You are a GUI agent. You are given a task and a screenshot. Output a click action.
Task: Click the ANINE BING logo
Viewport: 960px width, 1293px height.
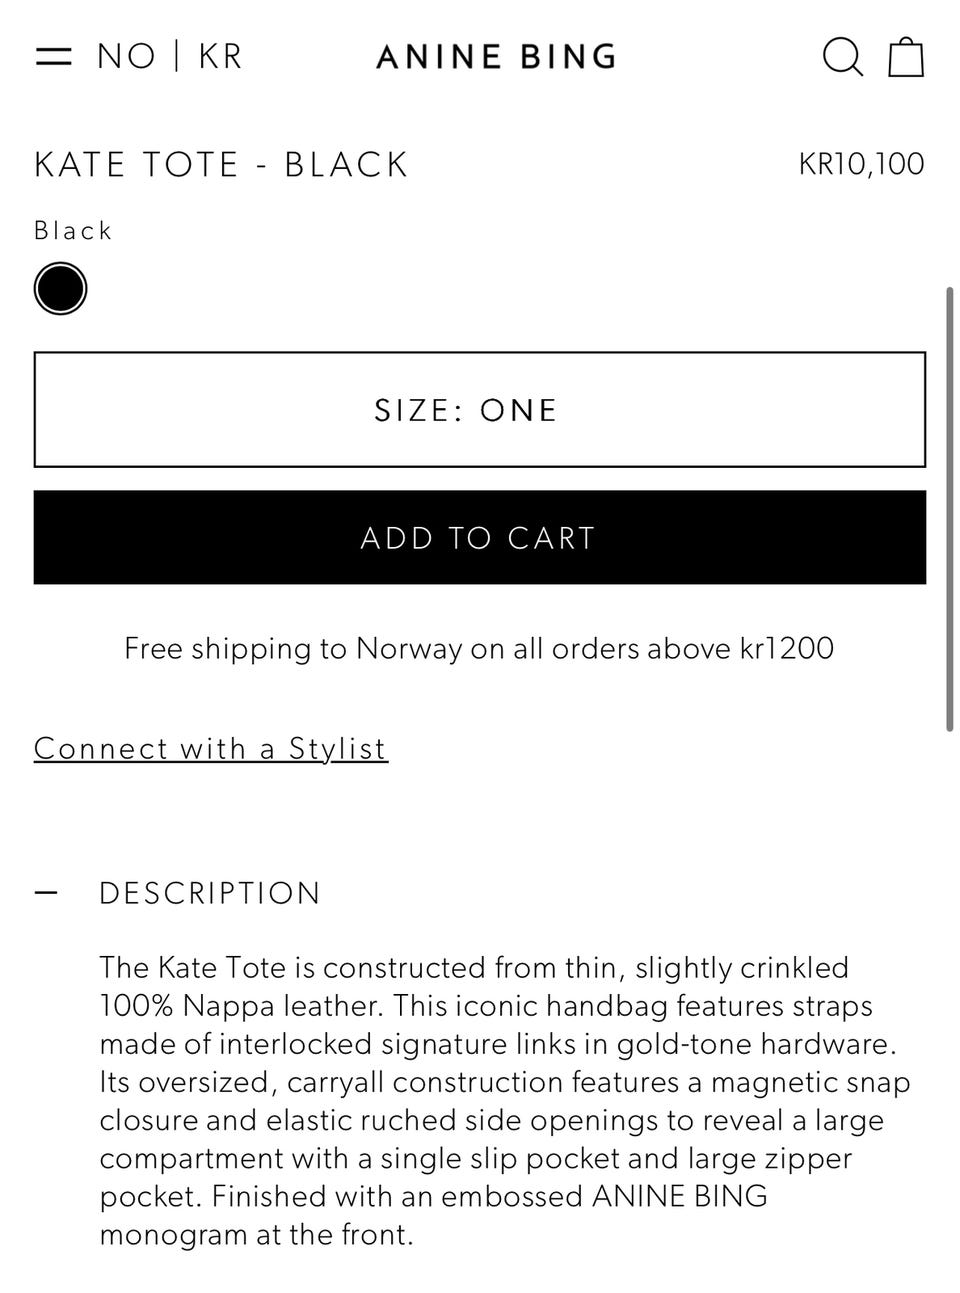496,57
